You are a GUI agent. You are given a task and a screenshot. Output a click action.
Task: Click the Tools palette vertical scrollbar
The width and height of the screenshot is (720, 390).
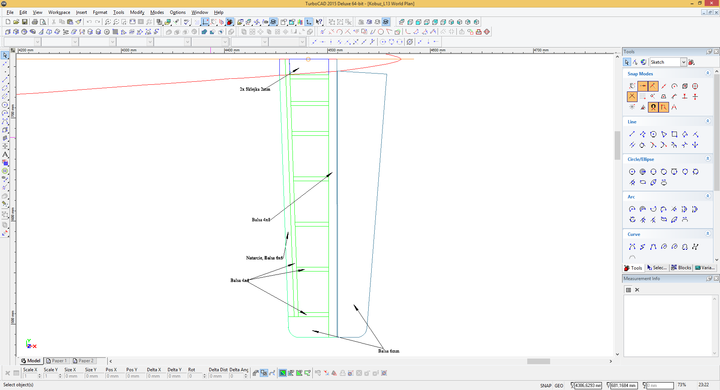717,133
